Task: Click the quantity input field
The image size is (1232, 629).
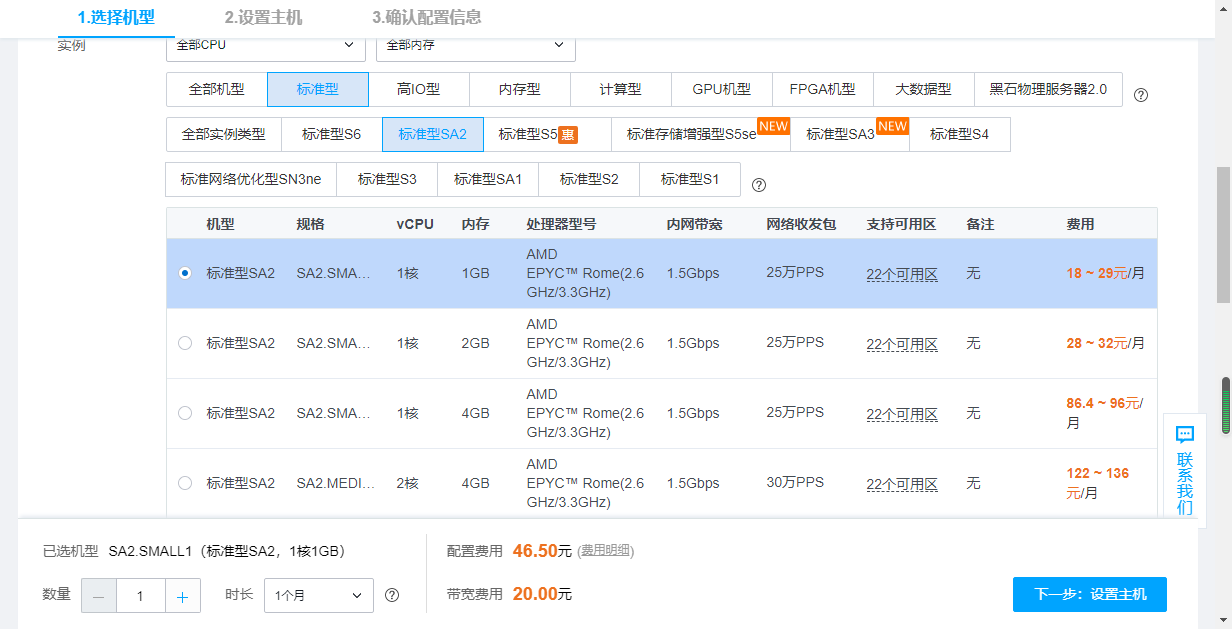Action: [x=140, y=596]
